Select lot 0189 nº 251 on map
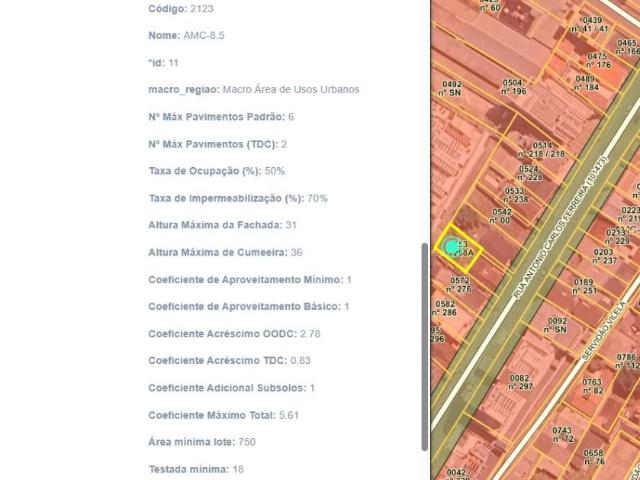The image size is (640, 480). (584, 287)
